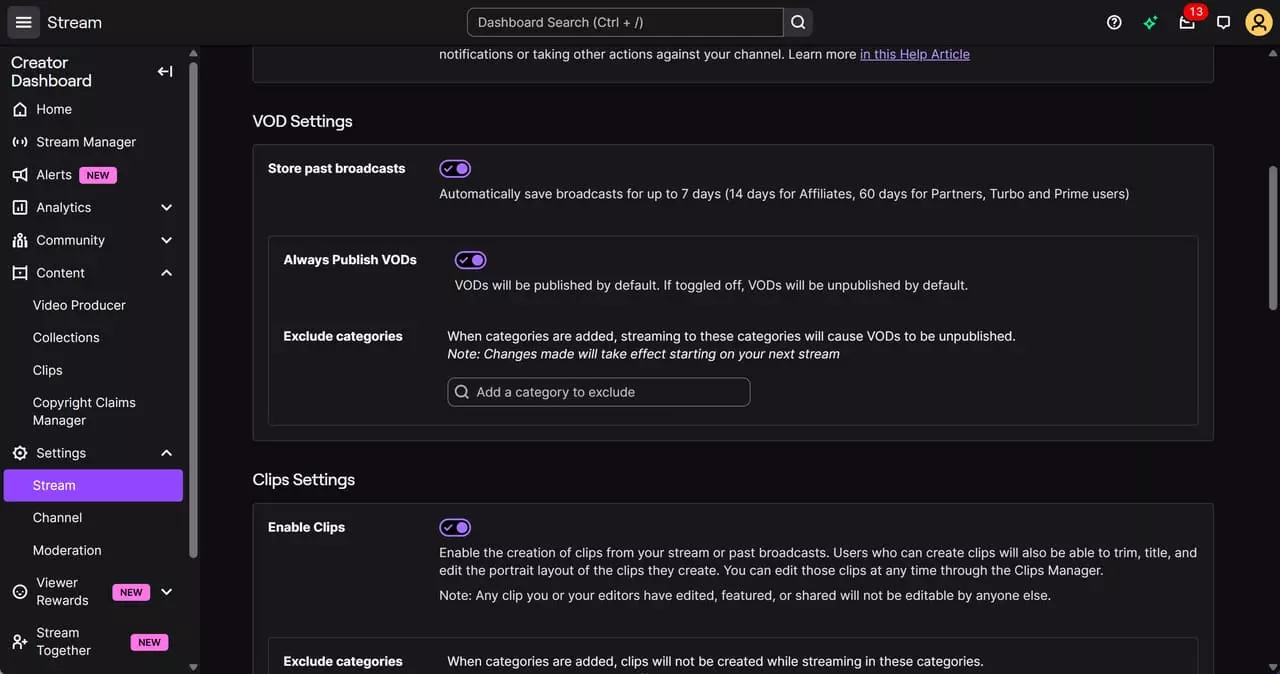
Task: Click the Analytics chart icon
Action: (20, 207)
